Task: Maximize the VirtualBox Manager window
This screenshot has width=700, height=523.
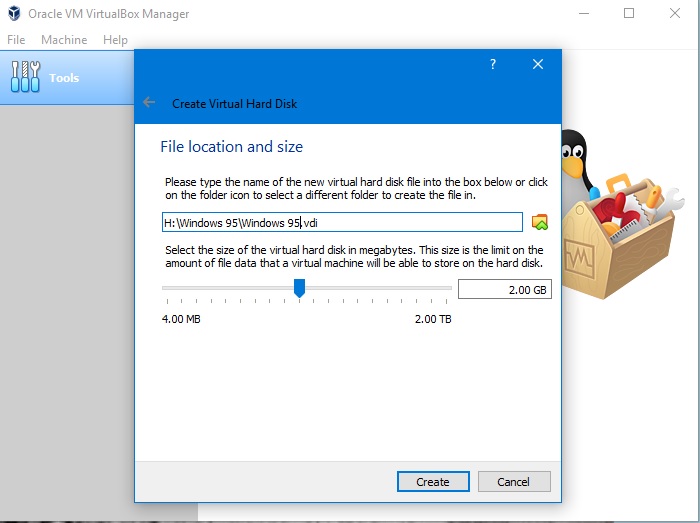Action: coord(629,13)
